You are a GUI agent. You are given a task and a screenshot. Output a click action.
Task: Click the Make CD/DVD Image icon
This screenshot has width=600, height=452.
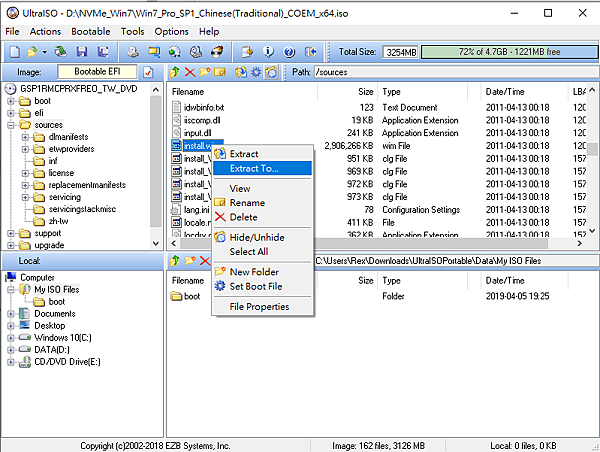click(x=133, y=52)
